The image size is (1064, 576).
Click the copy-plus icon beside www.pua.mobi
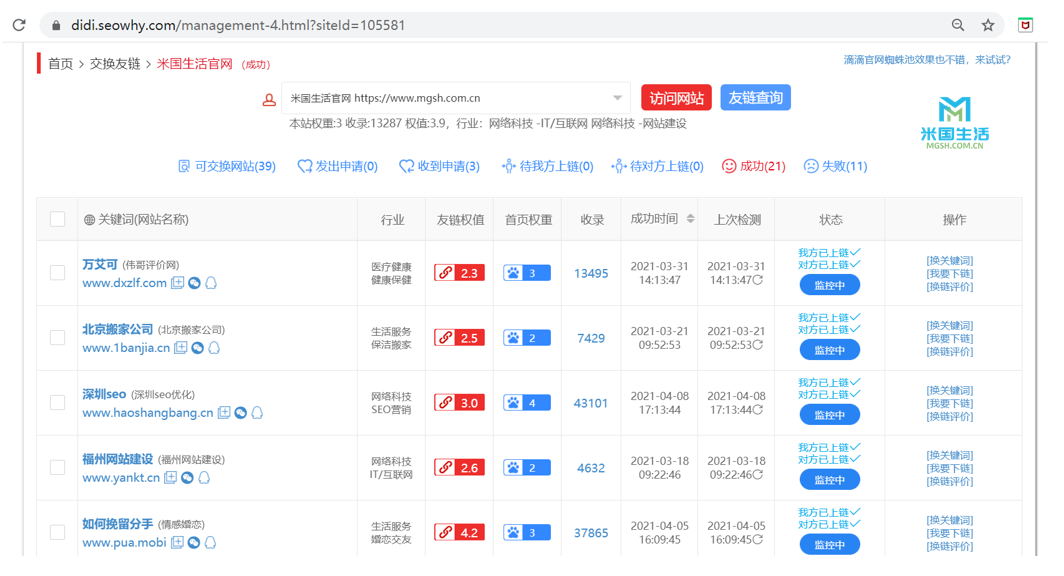tap(177, 543)
